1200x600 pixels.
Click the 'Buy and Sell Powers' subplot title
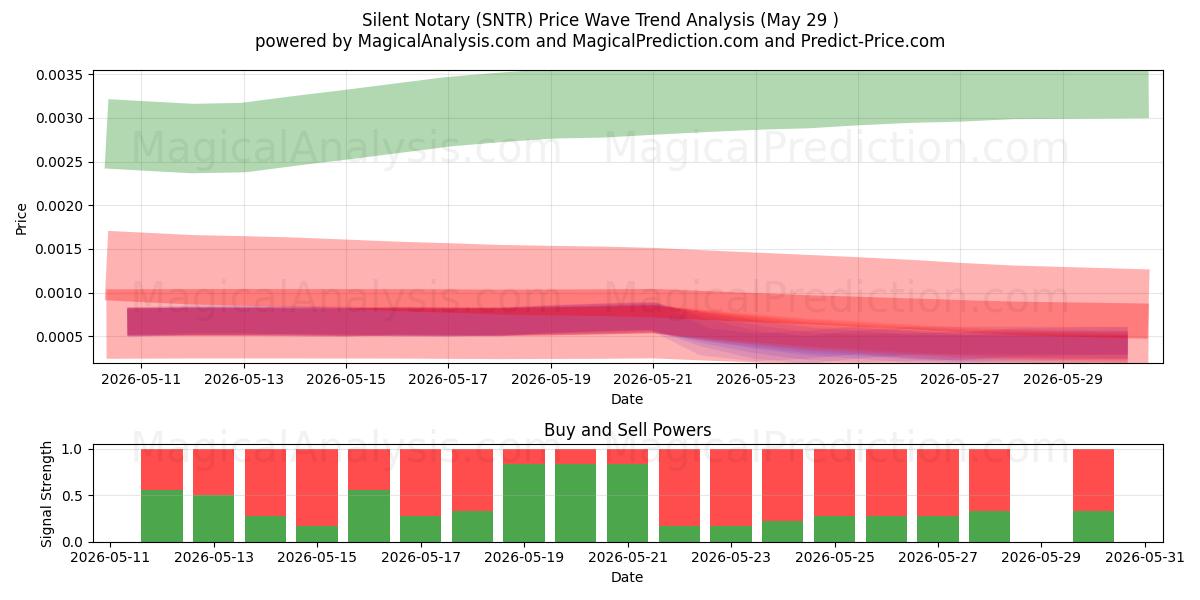click(x=627, y=430)
